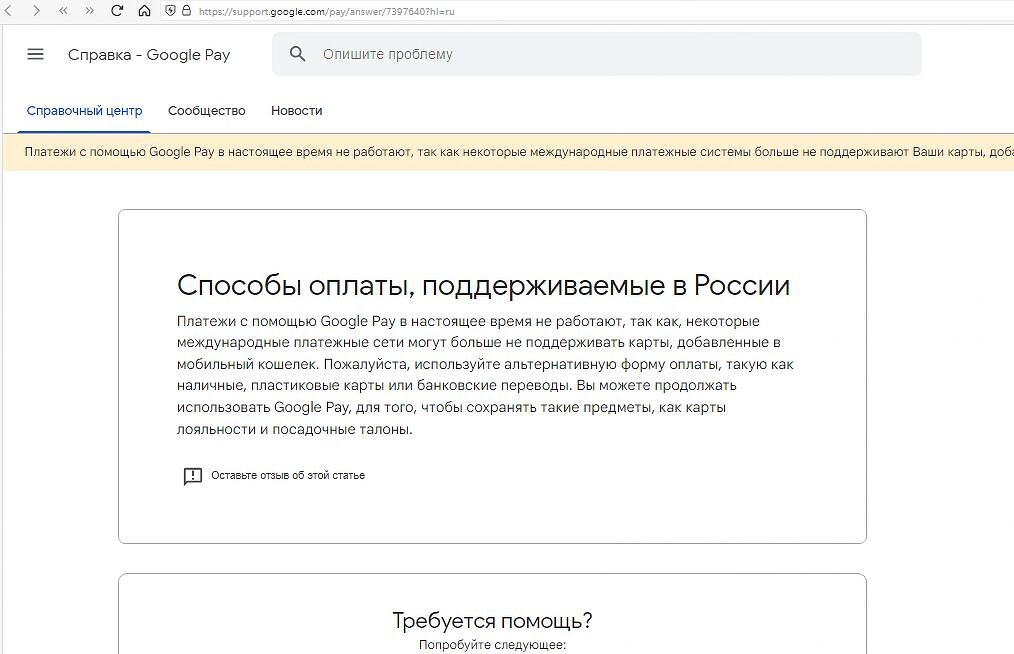Focus the 'Опишите проблему' search field

pyautogui.click(x=596, y=54)
